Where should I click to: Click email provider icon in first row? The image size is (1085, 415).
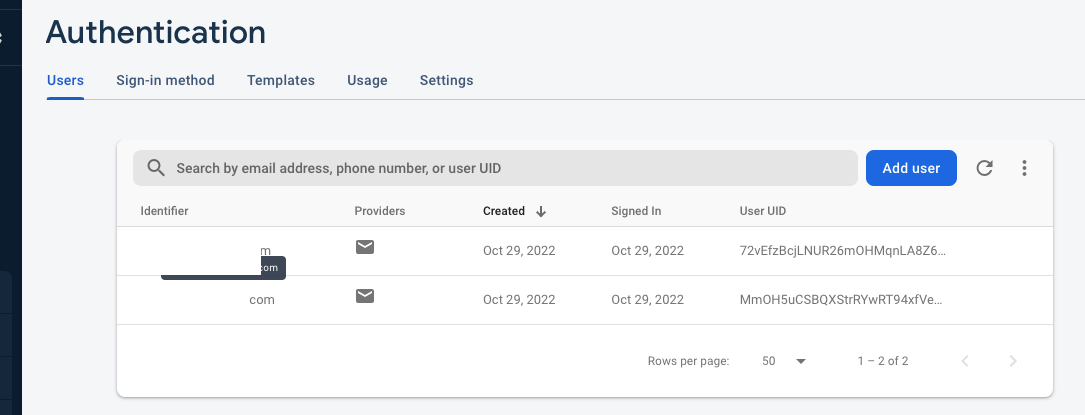pos(365,247)
